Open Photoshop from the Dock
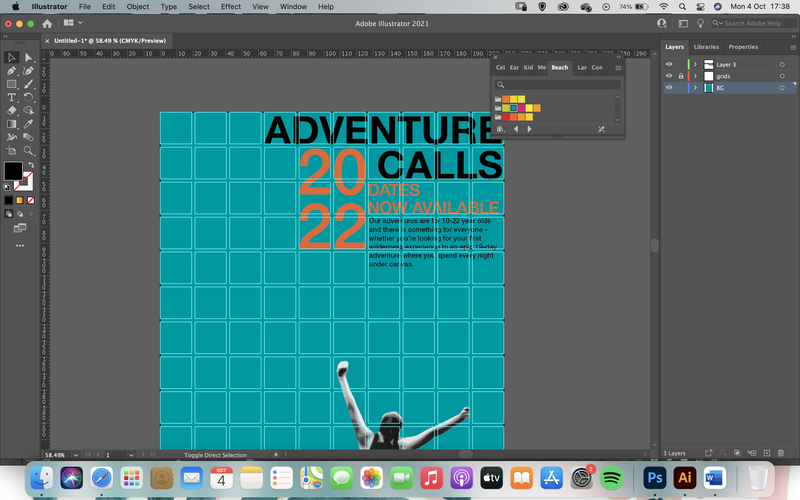This screenshot has width=800, height=500. click(655, 479)
